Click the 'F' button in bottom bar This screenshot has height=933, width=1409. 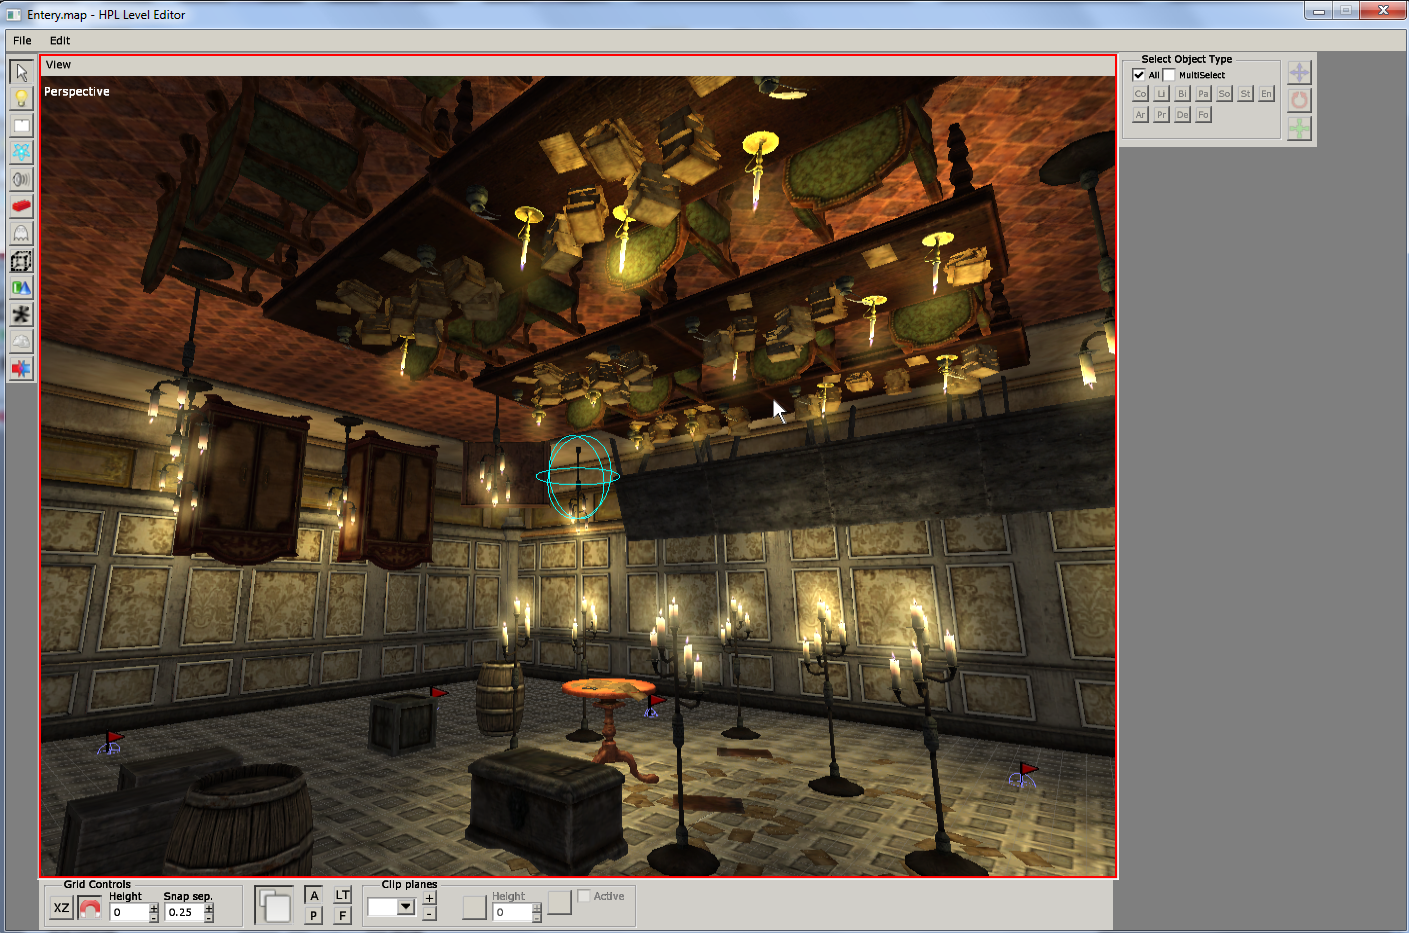(x=343, y=915)
